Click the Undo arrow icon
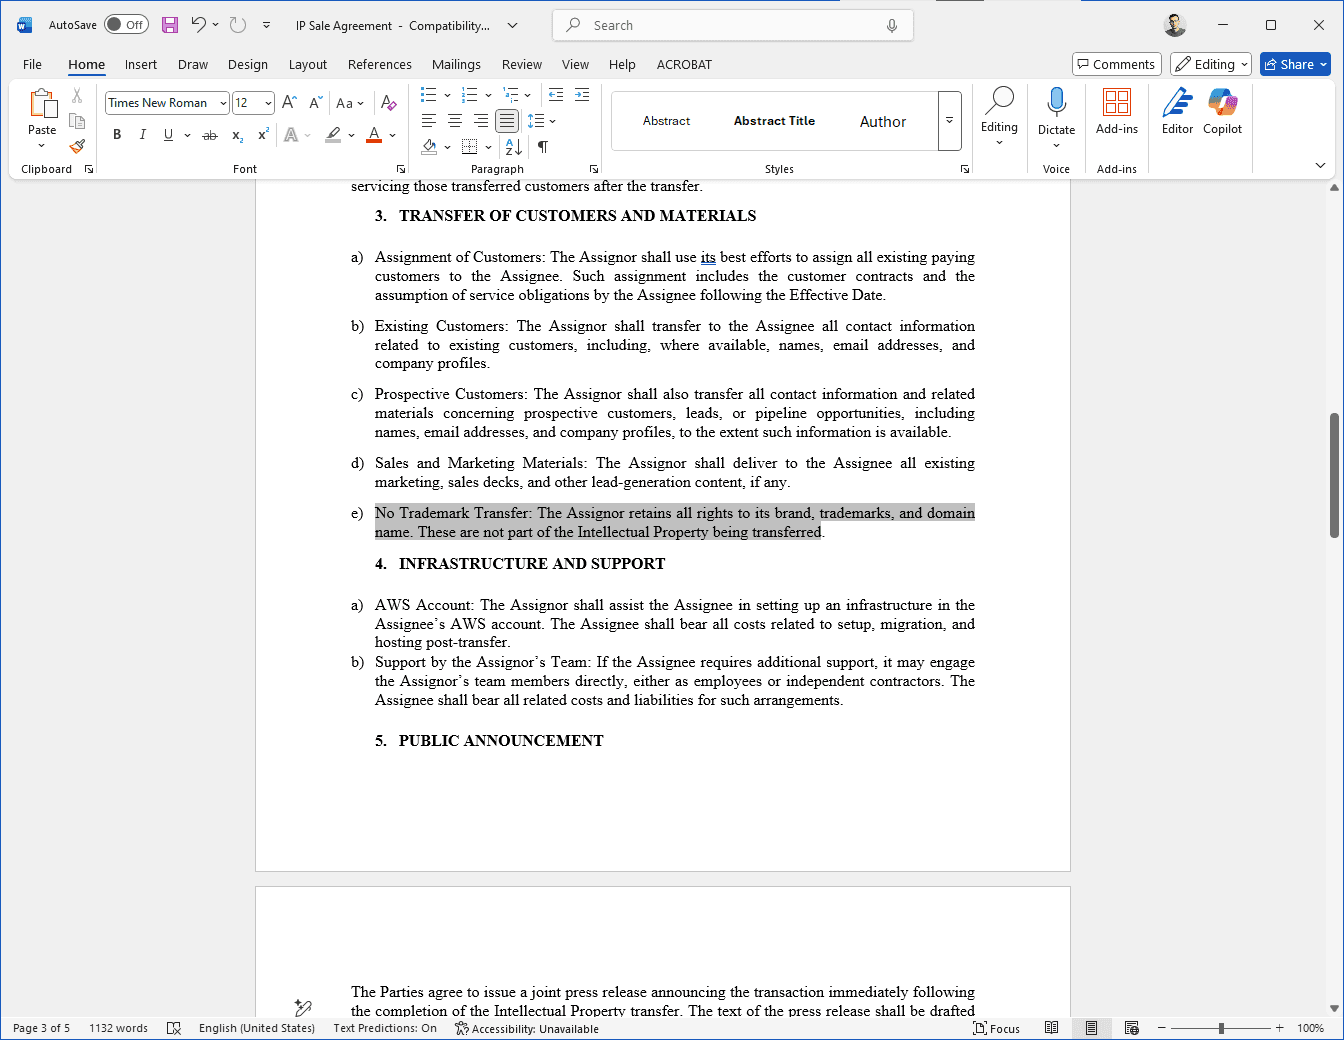 [198, 25]
